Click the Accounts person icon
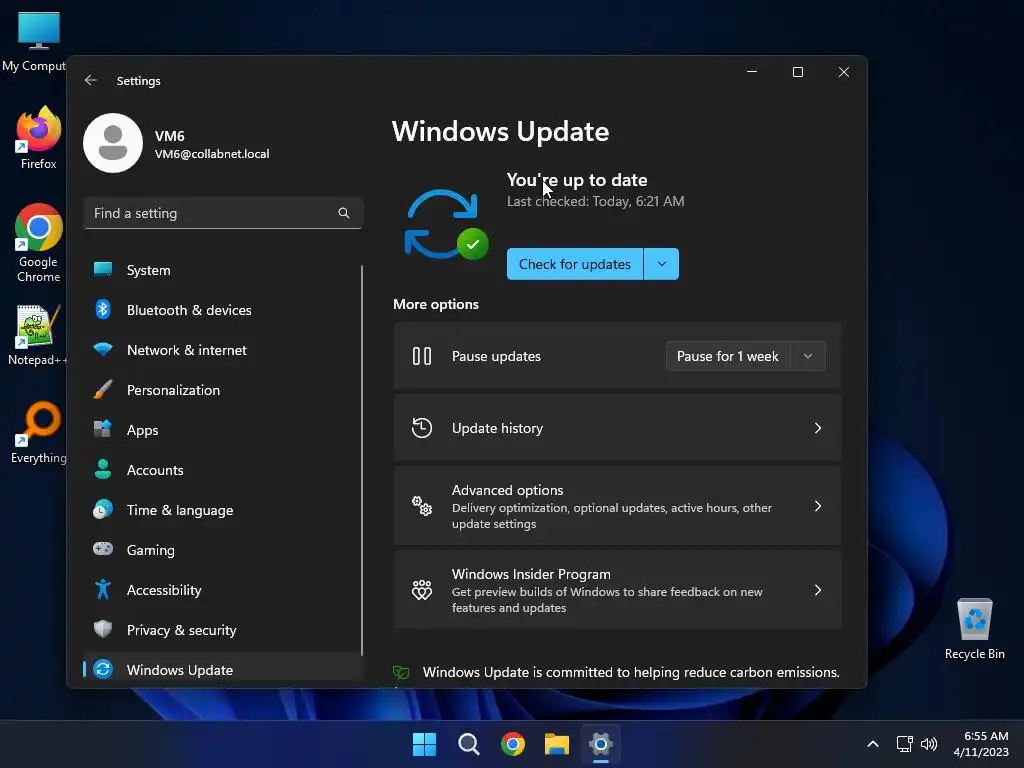The image size is (1024, 768). 103,469
